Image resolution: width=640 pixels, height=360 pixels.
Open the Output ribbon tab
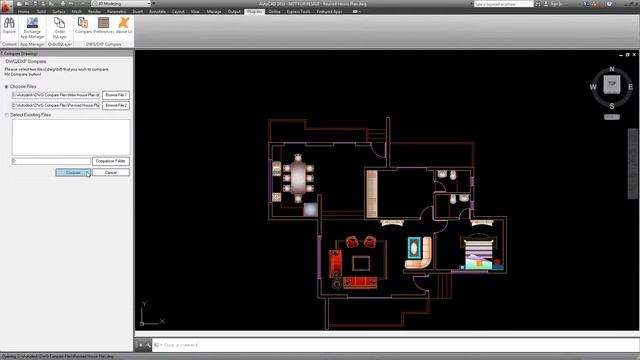[234, 11]
